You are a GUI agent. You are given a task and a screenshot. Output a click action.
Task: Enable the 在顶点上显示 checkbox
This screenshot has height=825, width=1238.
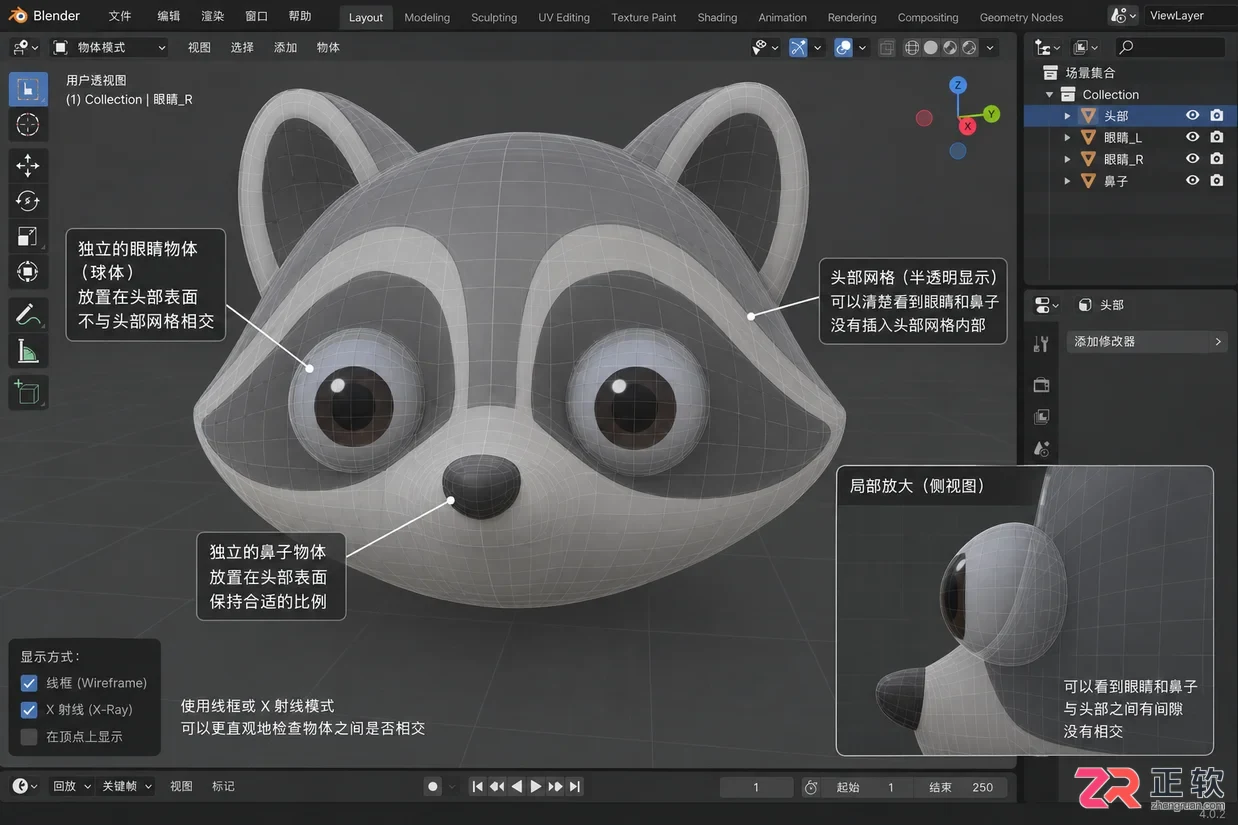[x=29, y=737]
